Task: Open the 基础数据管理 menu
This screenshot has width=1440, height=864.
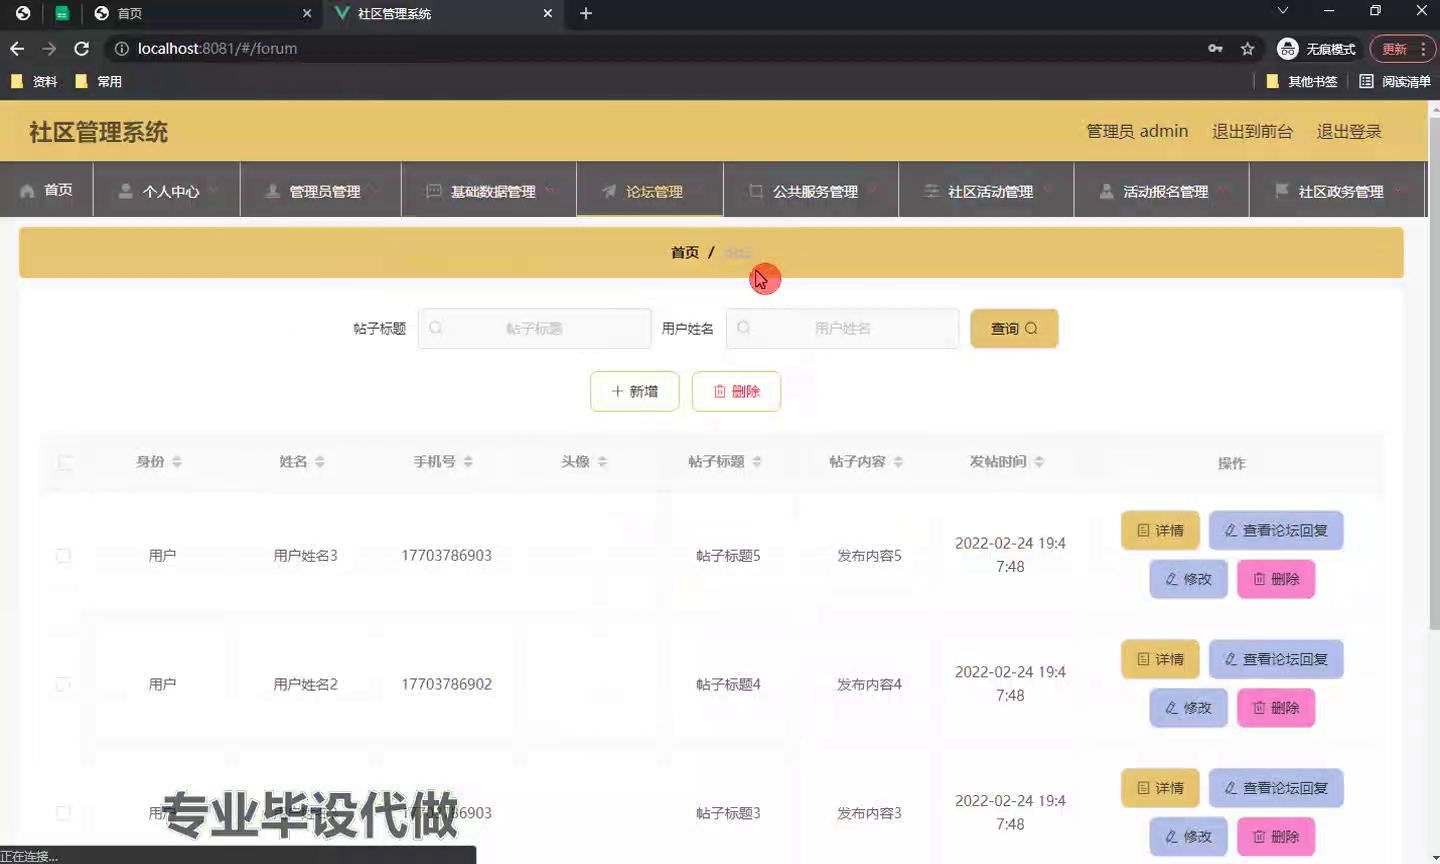Action: click(489, 189)
